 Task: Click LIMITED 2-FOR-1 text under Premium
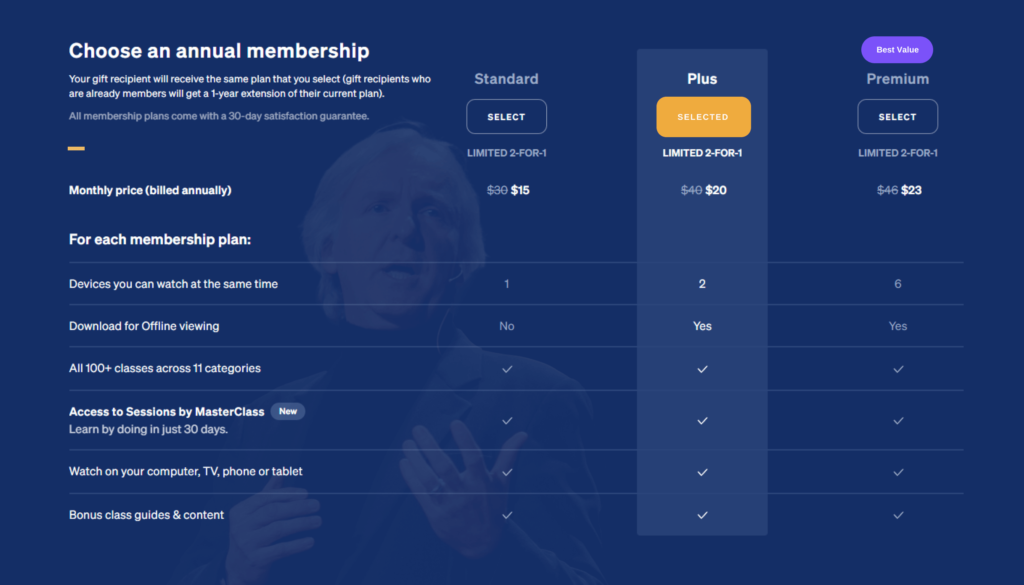897,153
